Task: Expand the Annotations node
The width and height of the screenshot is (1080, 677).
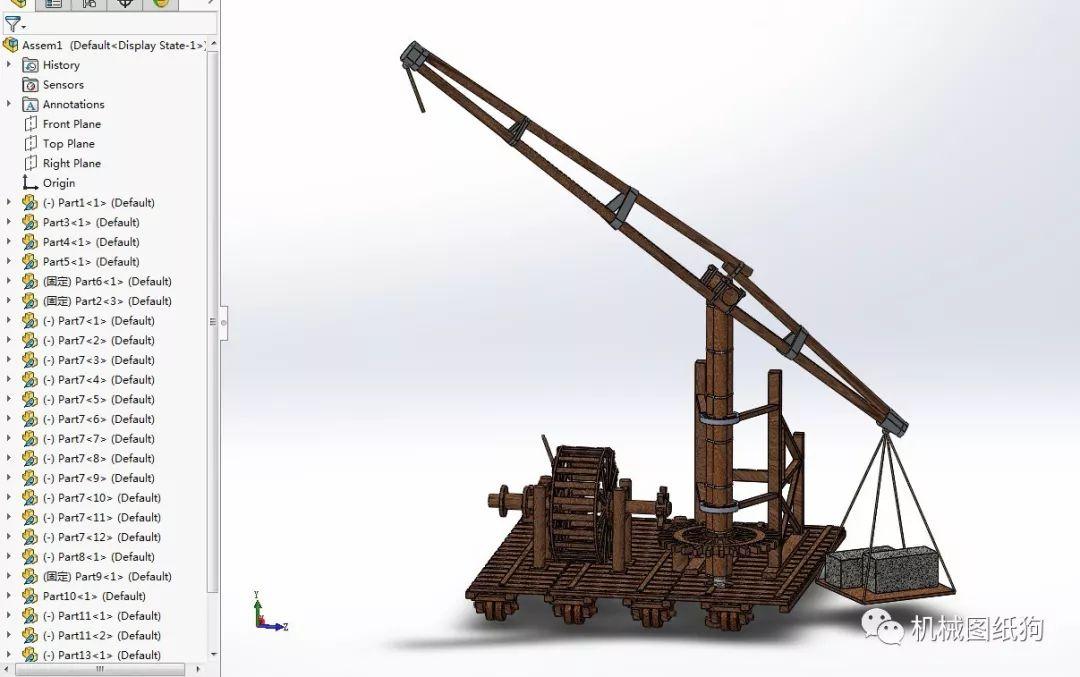Action: click(x=10, y=104)
